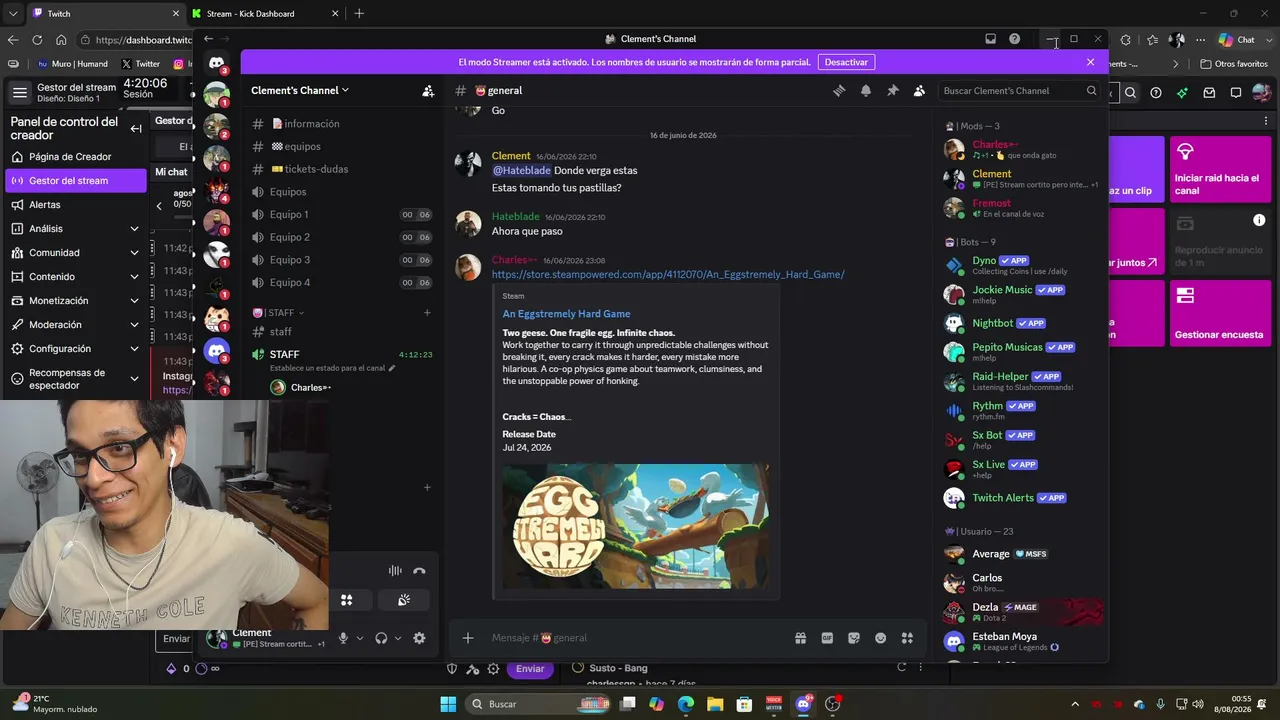The image size is (1280, 720).
Task: Collapse the STAFF channel category
Action: pos(279,313)
